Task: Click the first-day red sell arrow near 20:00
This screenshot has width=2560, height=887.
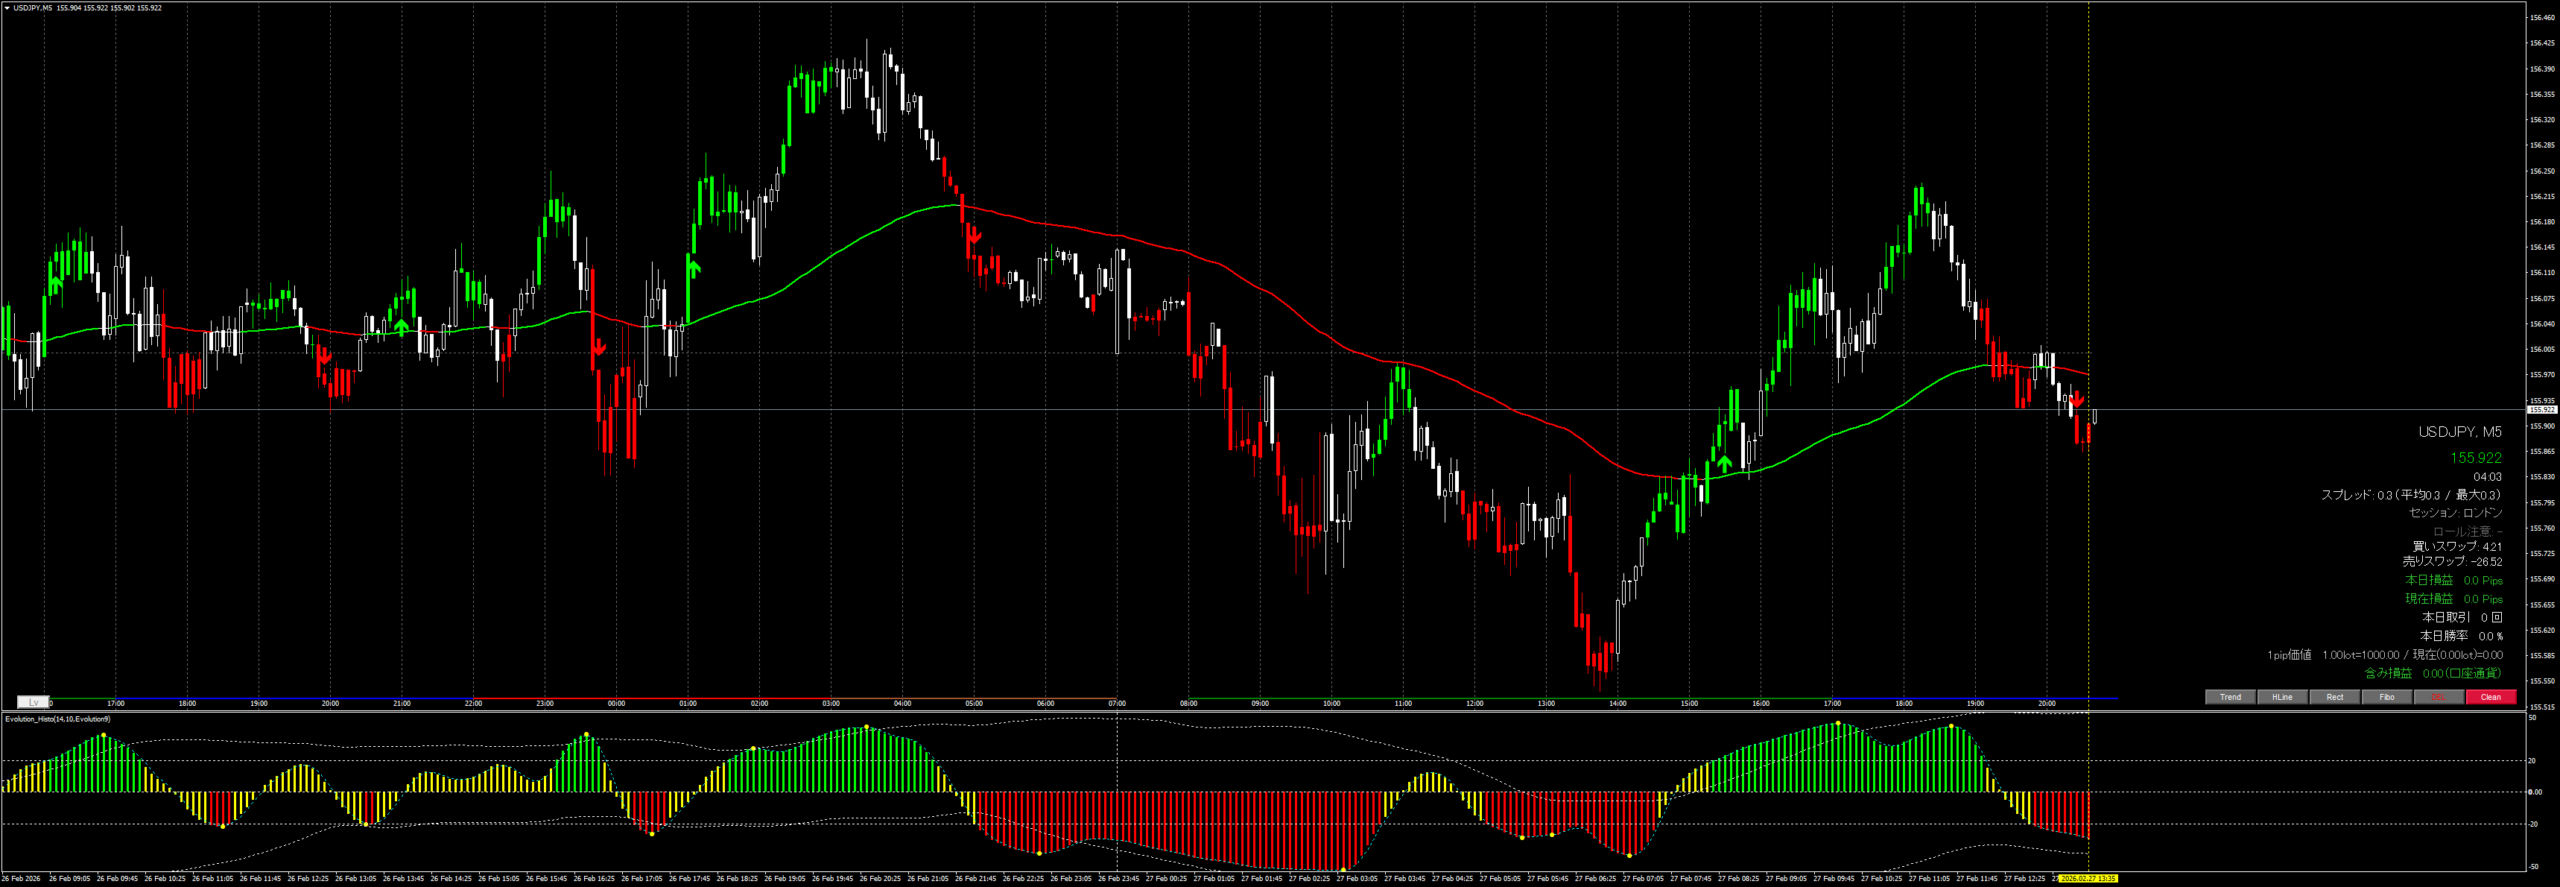Action: 324,356
